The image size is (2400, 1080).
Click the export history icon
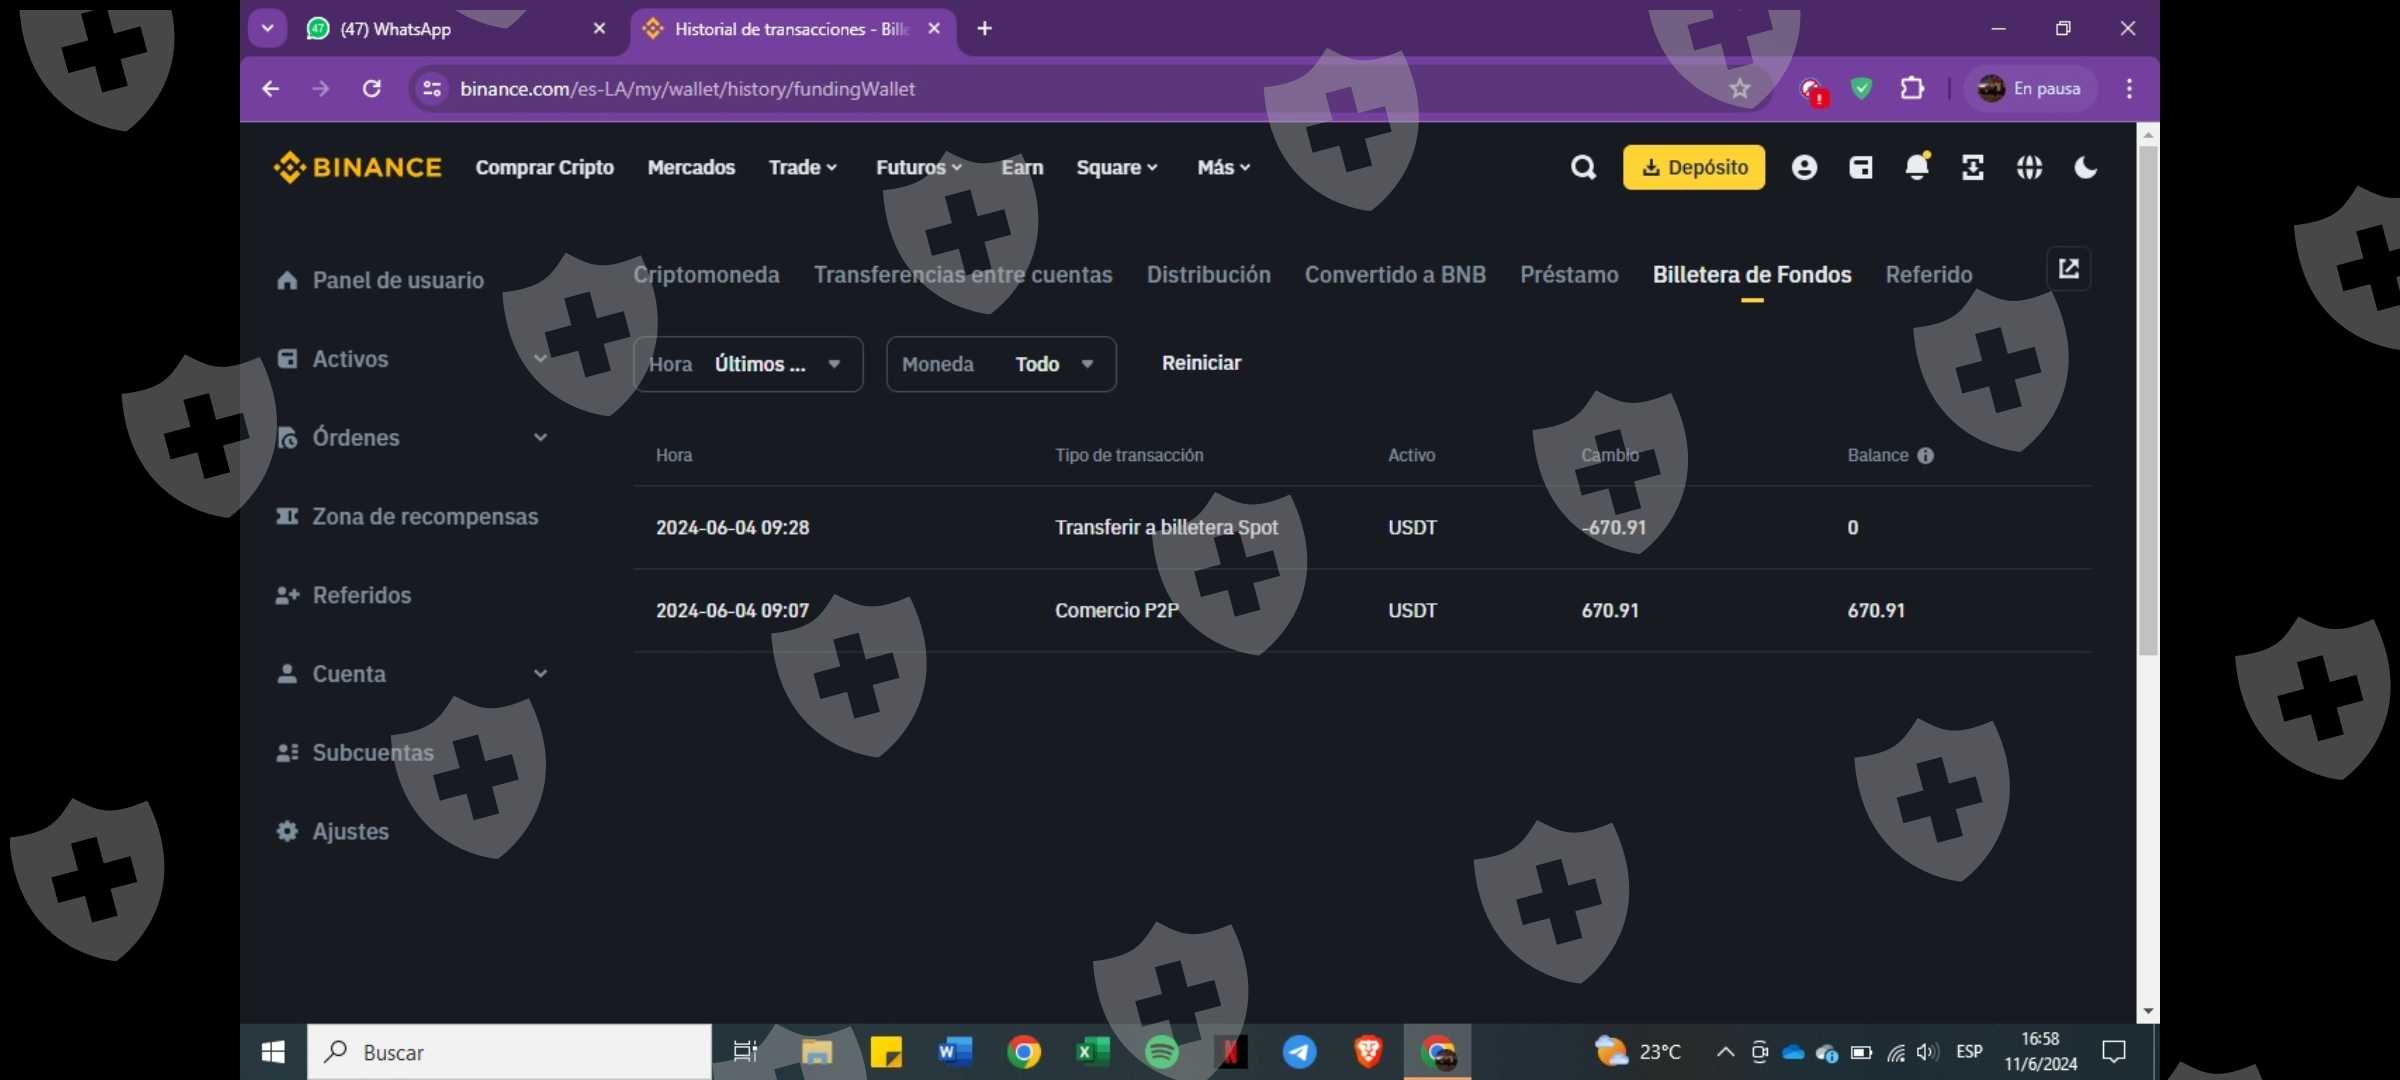pos(2068,269)
